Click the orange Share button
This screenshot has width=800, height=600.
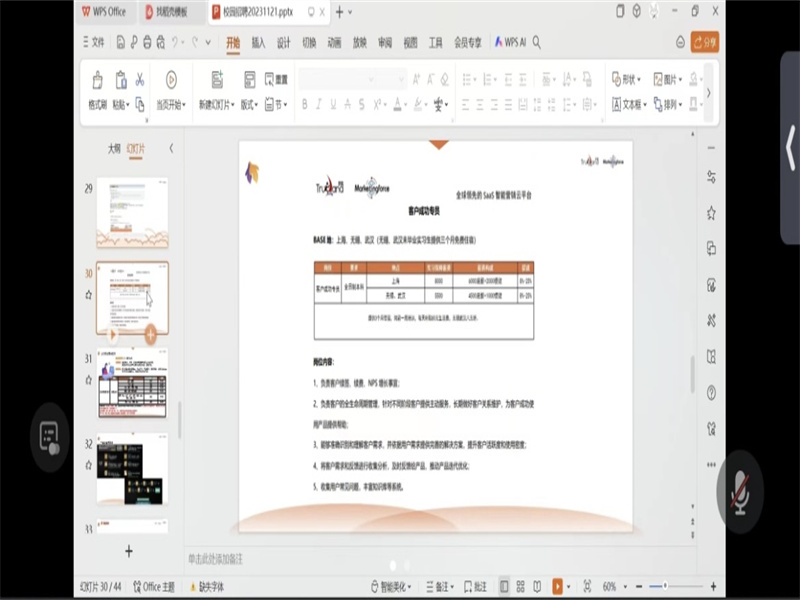705,42
